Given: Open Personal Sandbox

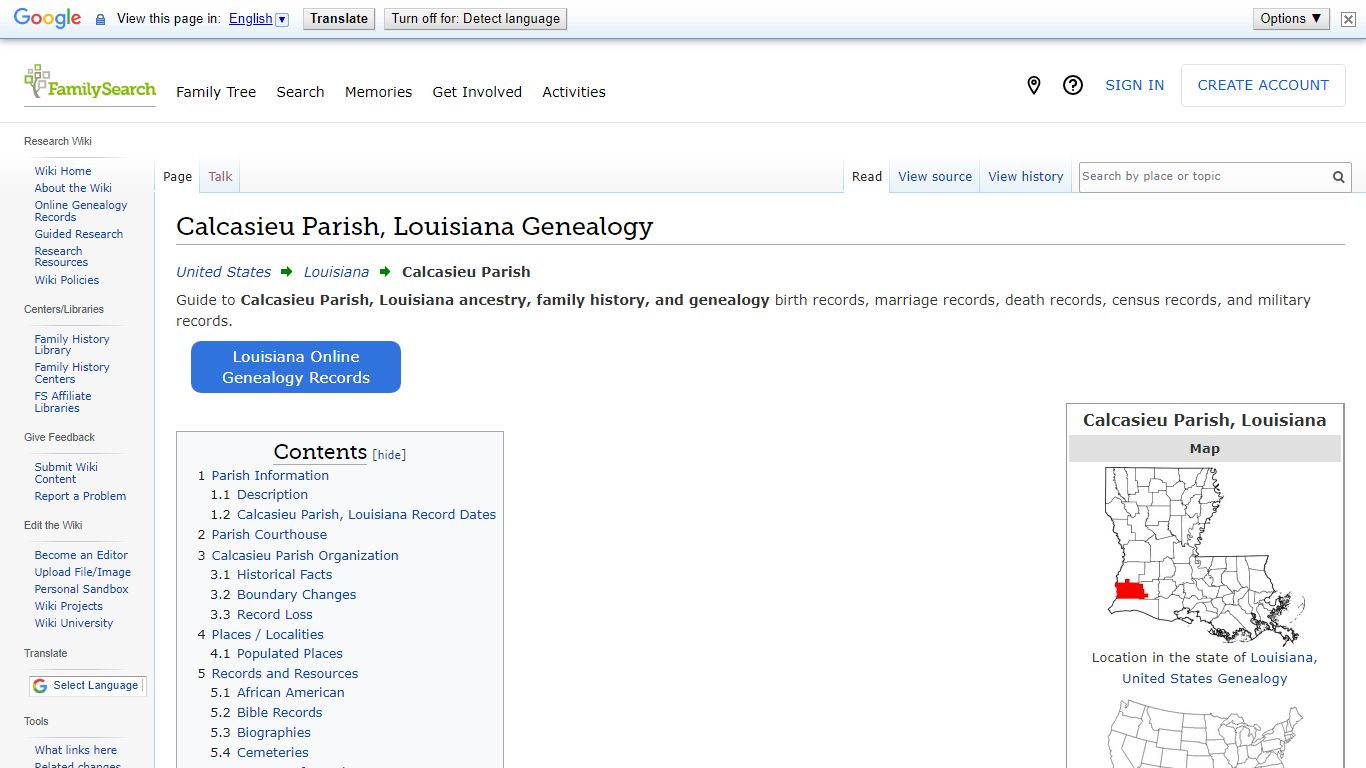Looking at the screenshot, I should pos(81,589).
